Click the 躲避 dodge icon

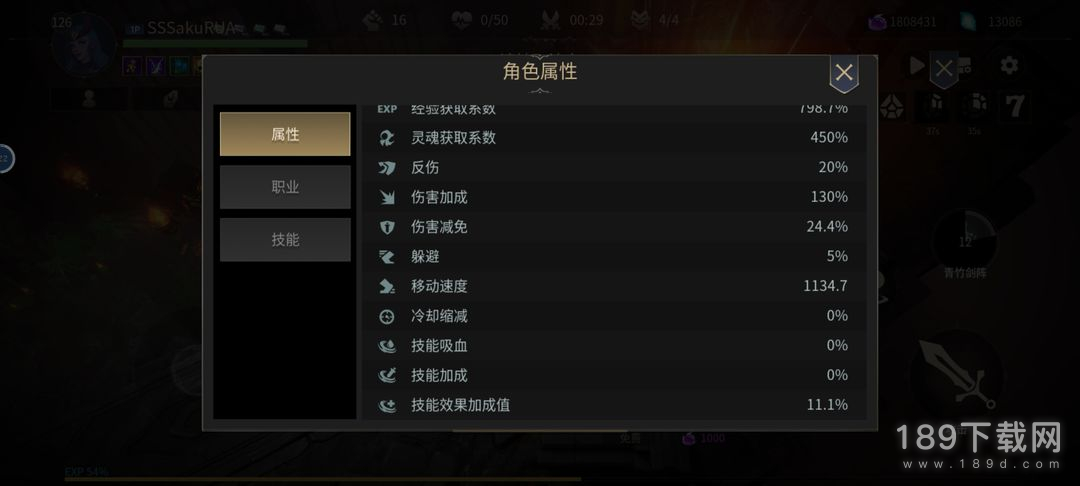[387, 257]
